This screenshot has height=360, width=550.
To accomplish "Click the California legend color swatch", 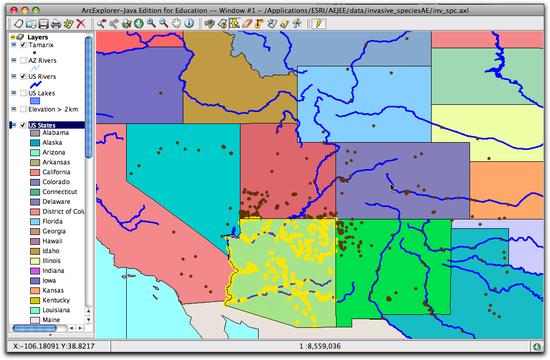I will pyautogui.click(x=35, y=172).
